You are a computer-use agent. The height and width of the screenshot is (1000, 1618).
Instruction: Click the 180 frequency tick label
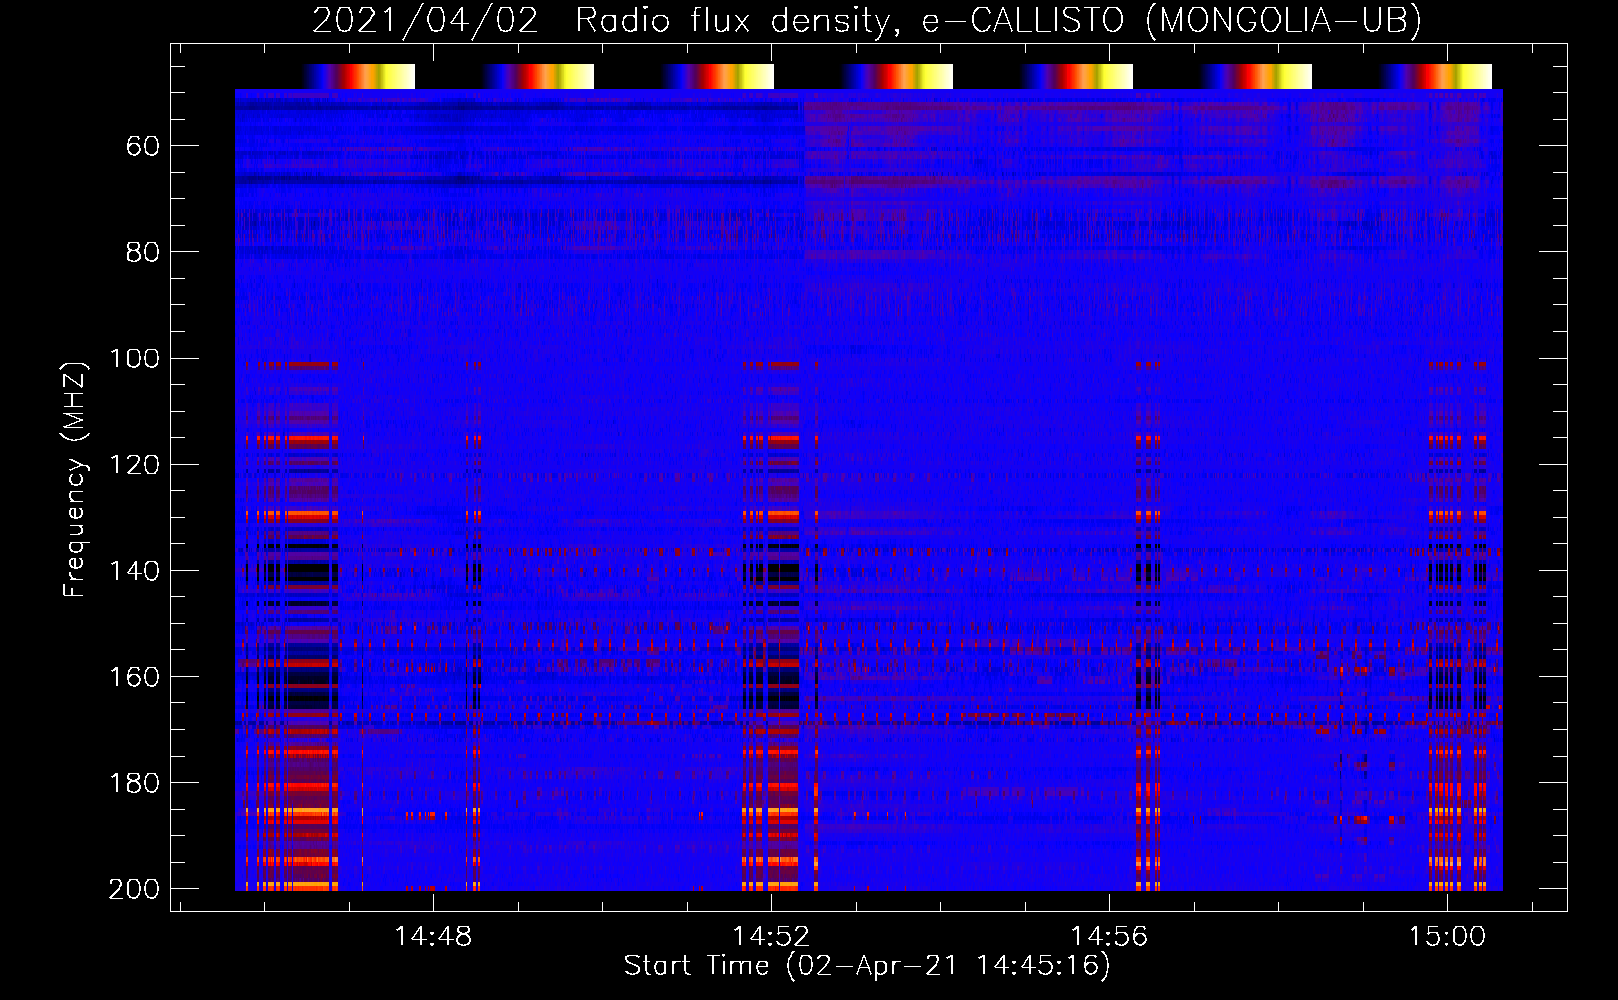point(134,782)
